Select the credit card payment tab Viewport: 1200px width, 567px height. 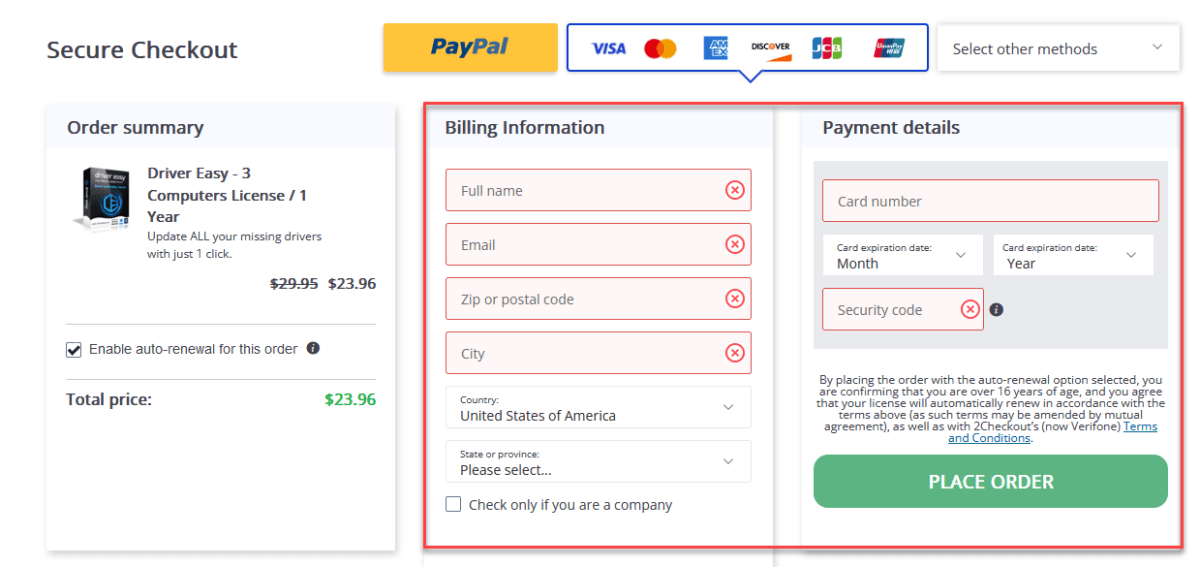pos(747,47)
